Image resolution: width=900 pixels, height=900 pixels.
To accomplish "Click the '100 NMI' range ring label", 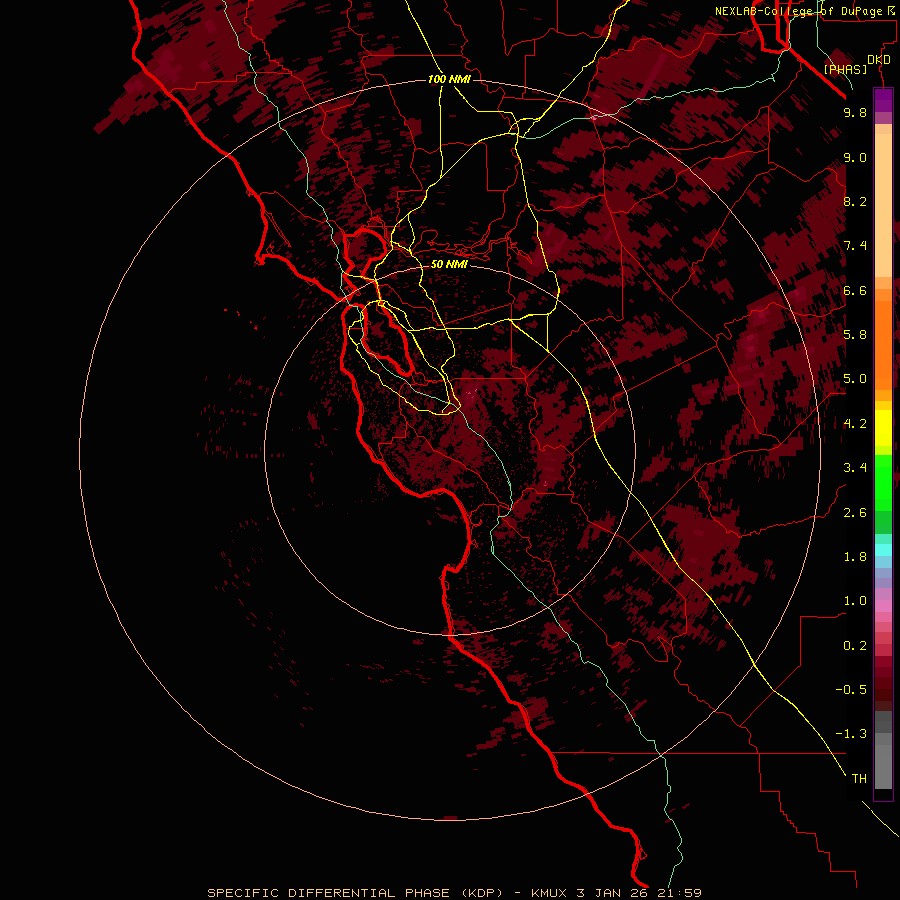I will [449, 79].
